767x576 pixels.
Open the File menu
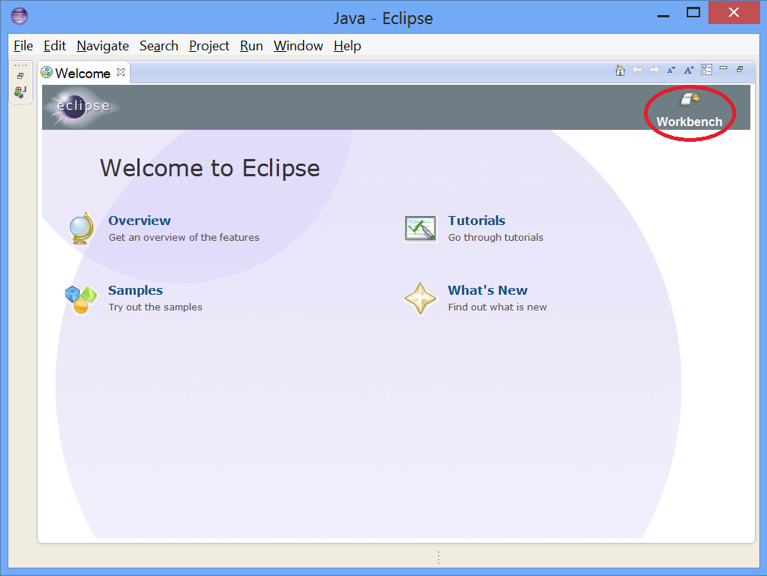[23, 46]
